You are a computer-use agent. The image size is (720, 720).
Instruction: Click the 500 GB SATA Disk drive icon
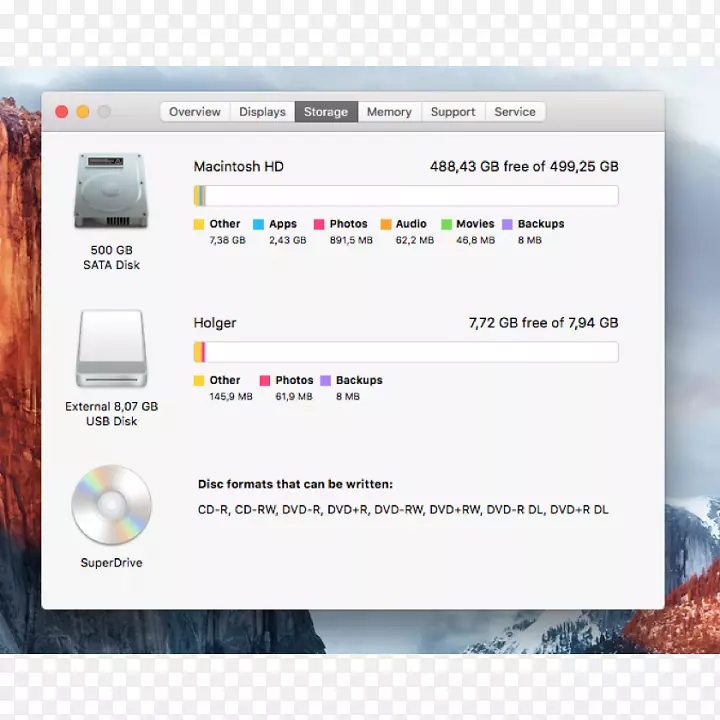pos(111,191)
